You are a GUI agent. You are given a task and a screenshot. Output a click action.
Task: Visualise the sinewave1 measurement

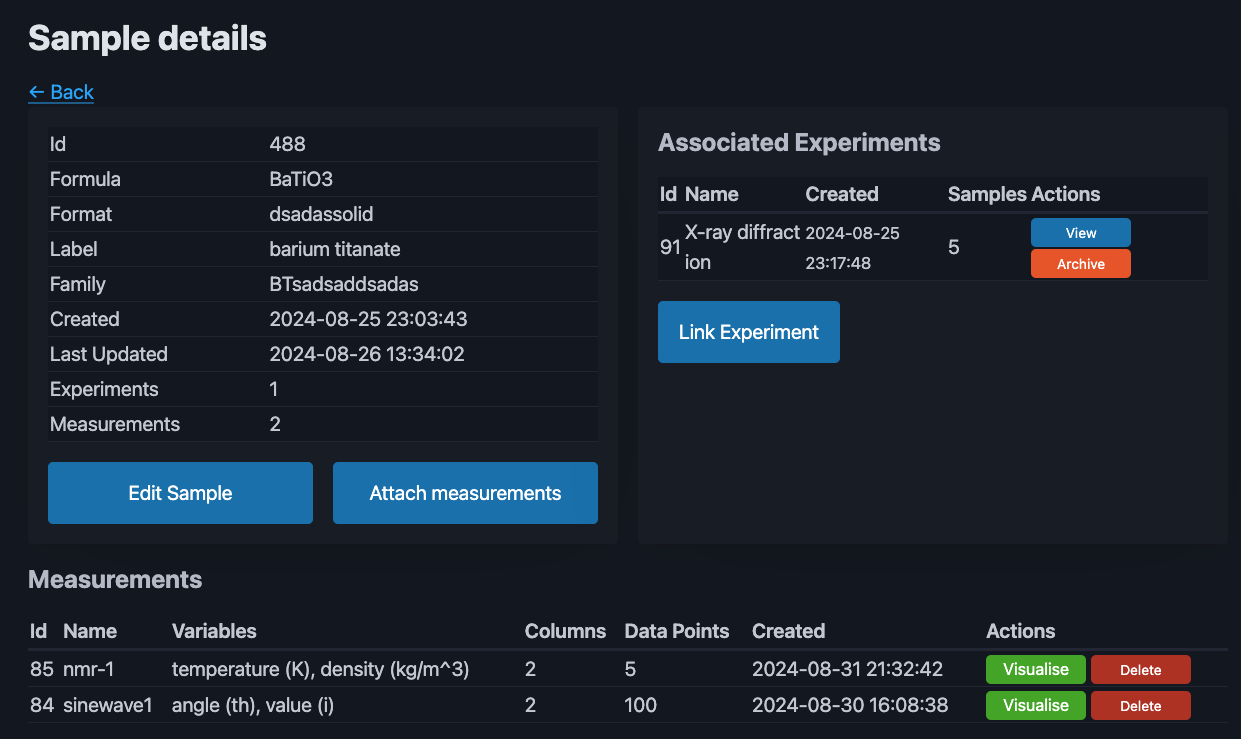(x=1035, y=705)
